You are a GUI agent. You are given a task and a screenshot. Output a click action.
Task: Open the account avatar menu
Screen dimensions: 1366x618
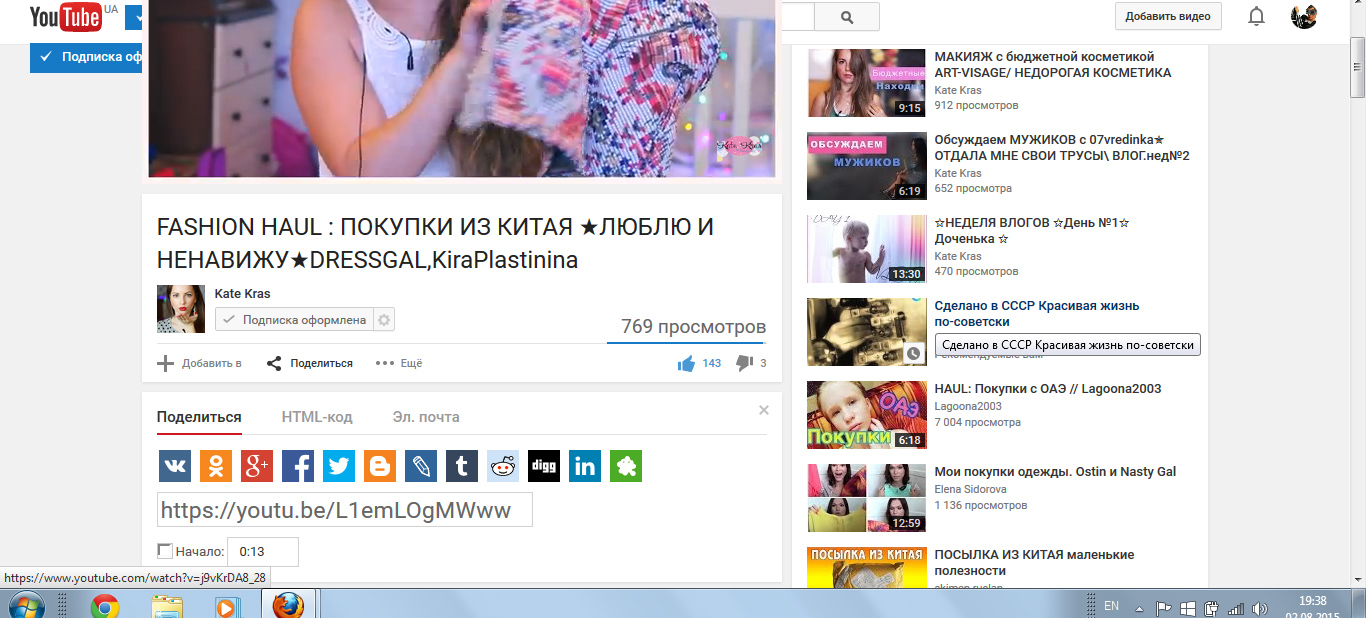[1304, 16]
